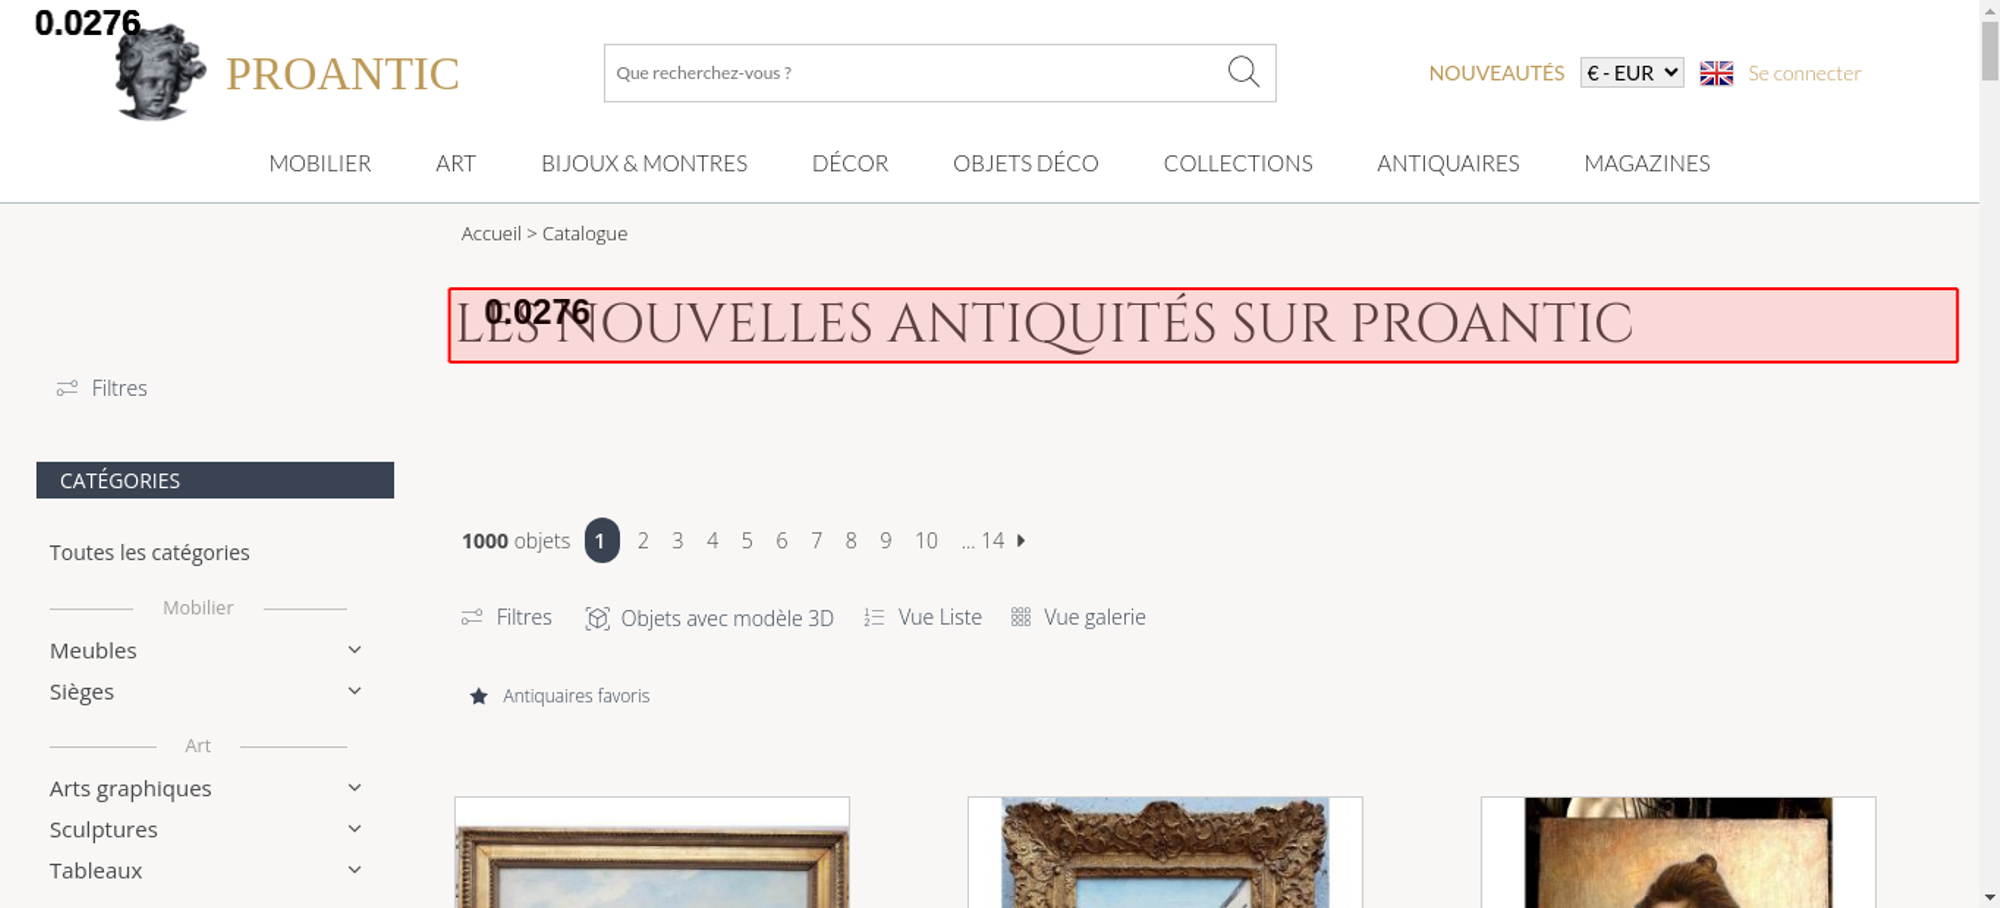Open the EUR currency dropdown
The width and height of the screenshot is (2000, 908).
(x=1632, y=73)
